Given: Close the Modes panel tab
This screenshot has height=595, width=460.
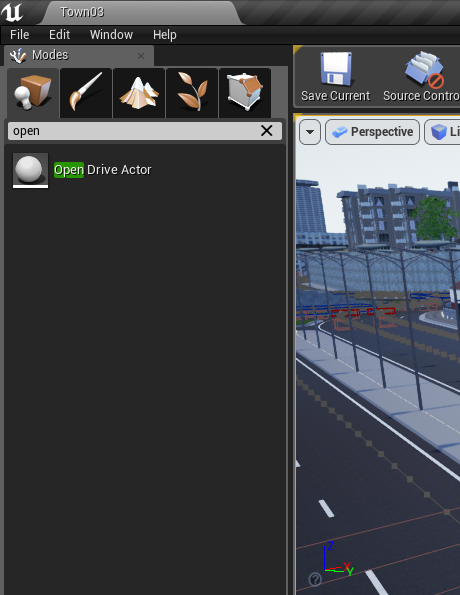Looking at the screenshot, I should pyautogui.click(x=141, y=56).
